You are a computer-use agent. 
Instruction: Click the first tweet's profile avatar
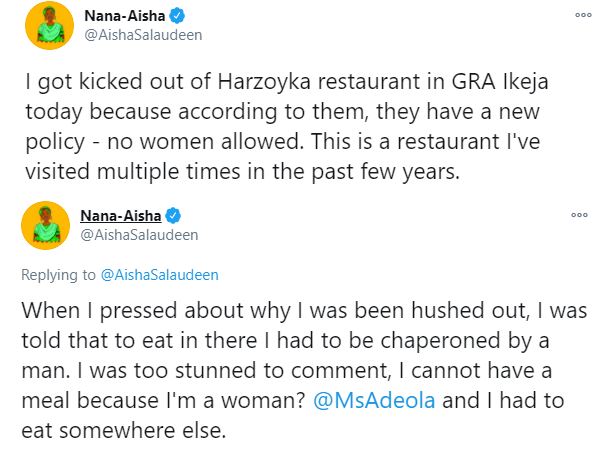pos(44,25)
